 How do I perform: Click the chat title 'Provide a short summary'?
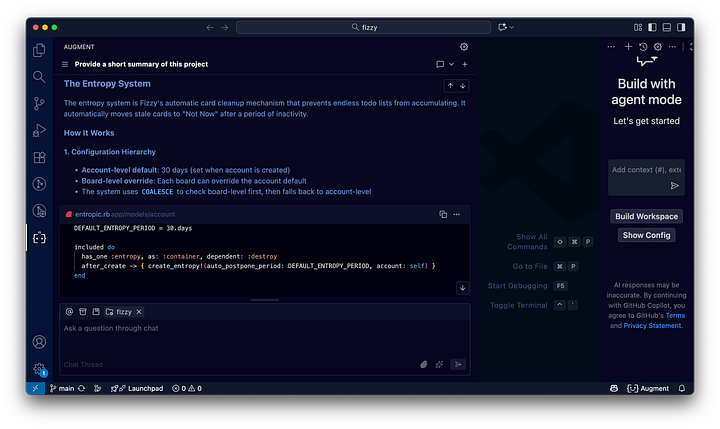point(141,64)
